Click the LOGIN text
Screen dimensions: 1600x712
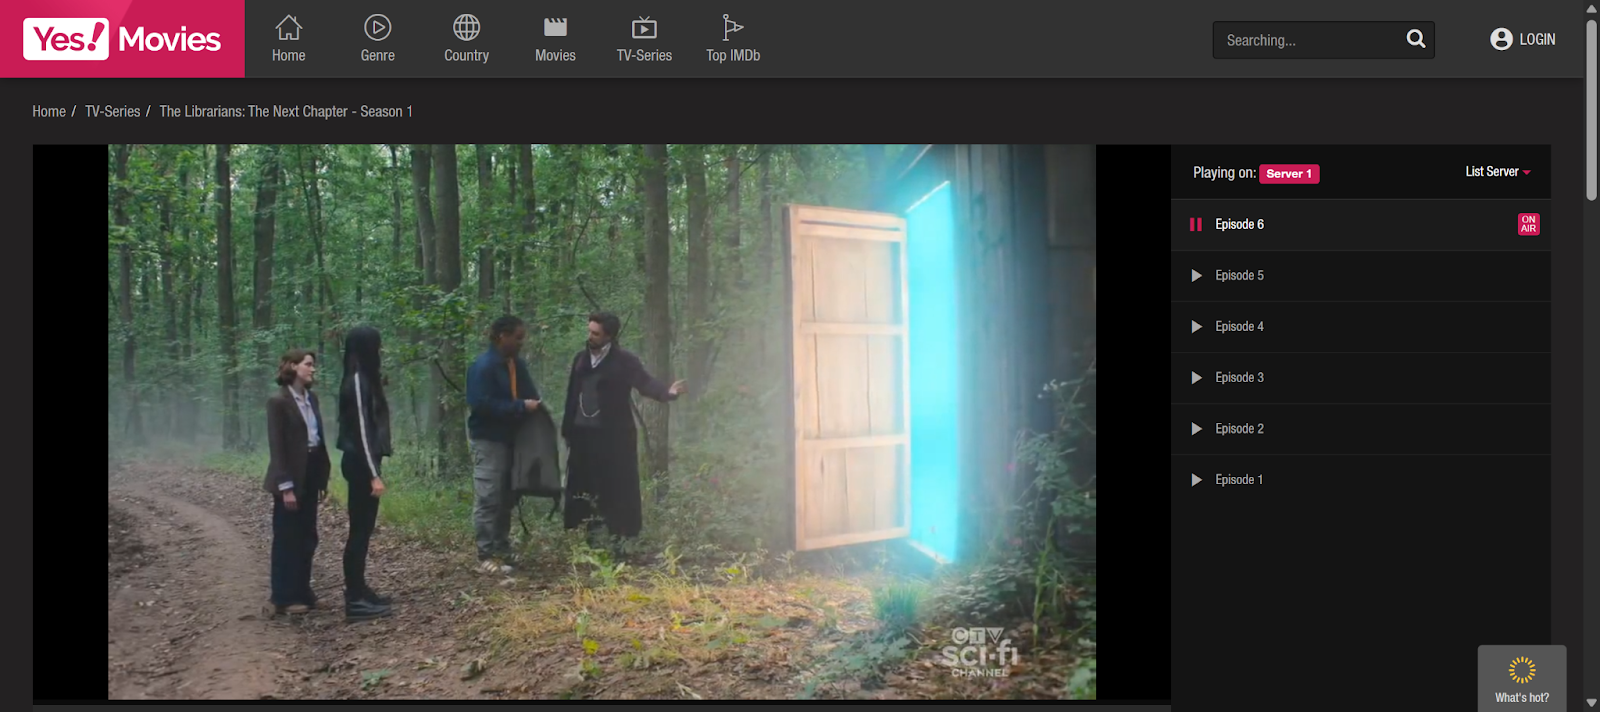(1537, 39)
